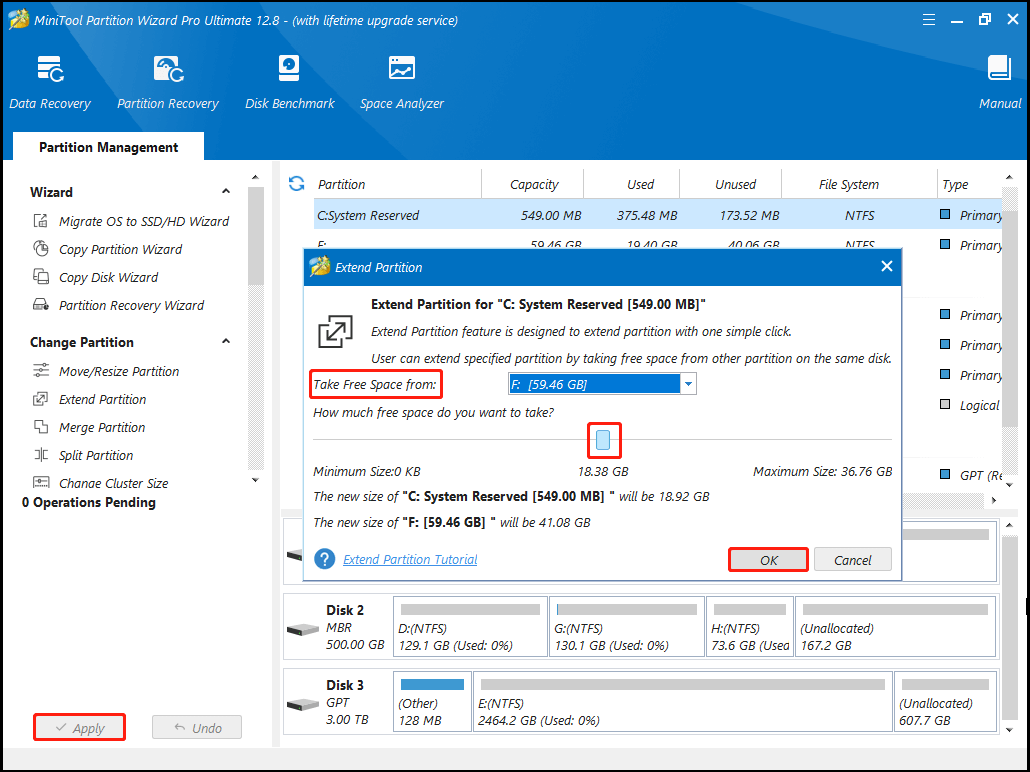Image resolution: width=1030 pixels, height=772 pixels.
Task: Choose Merge Partition
Action: pyautogui.click(x=89, y=428)
